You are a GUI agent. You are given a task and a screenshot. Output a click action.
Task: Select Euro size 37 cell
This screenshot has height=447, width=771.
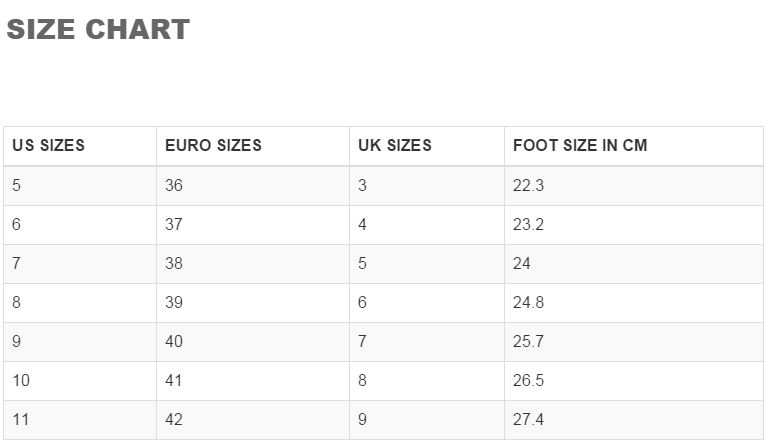(x=253, y=225)
